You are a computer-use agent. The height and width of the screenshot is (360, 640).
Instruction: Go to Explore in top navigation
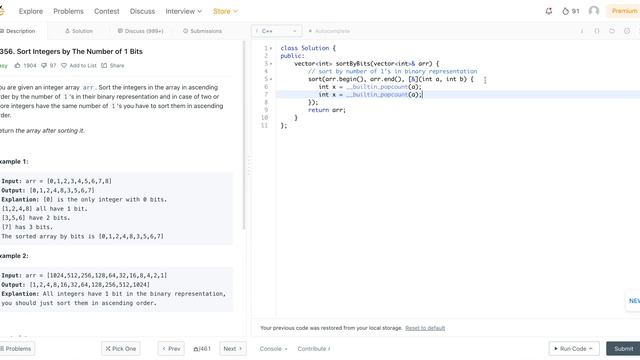(31, 11)
